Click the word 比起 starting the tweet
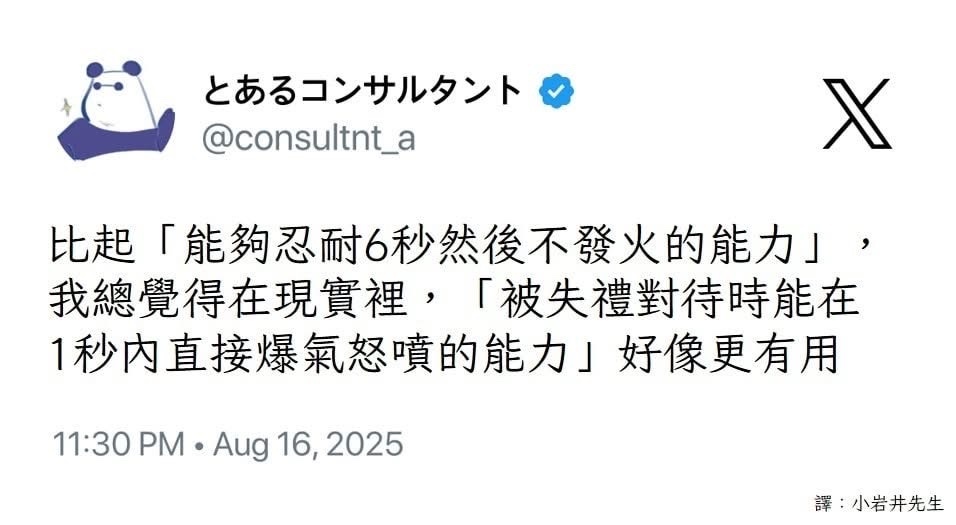This screenshot has height=525, width=956. [92, 245]
